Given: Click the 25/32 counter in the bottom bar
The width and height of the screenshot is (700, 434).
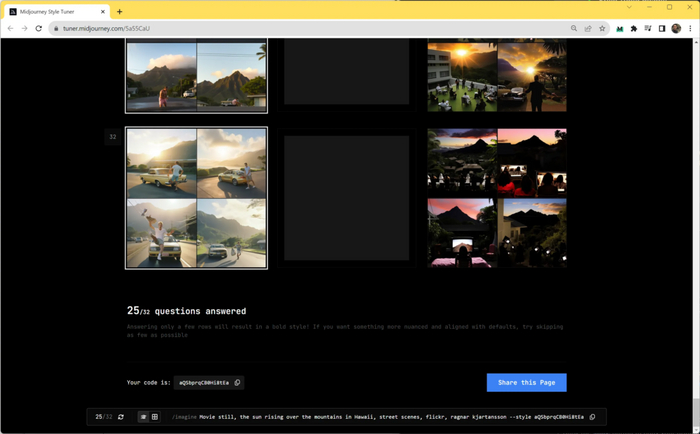Looking at the screenshot, I should [x=104, y=417].
